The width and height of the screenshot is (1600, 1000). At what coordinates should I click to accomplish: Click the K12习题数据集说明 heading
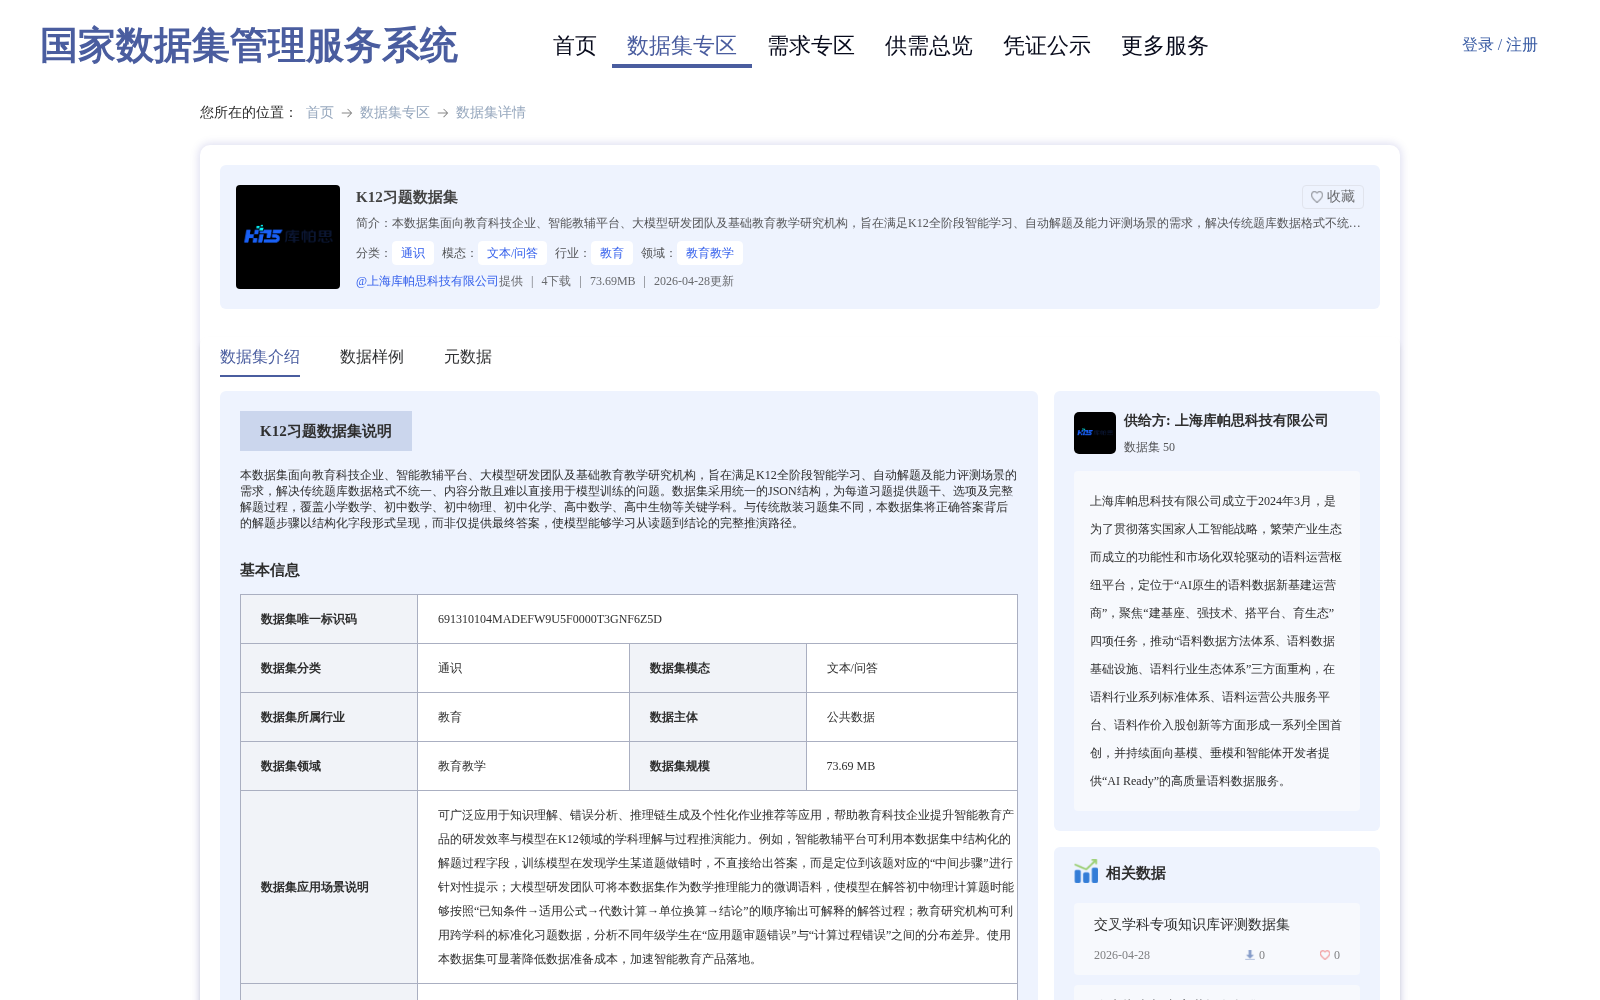326,431
